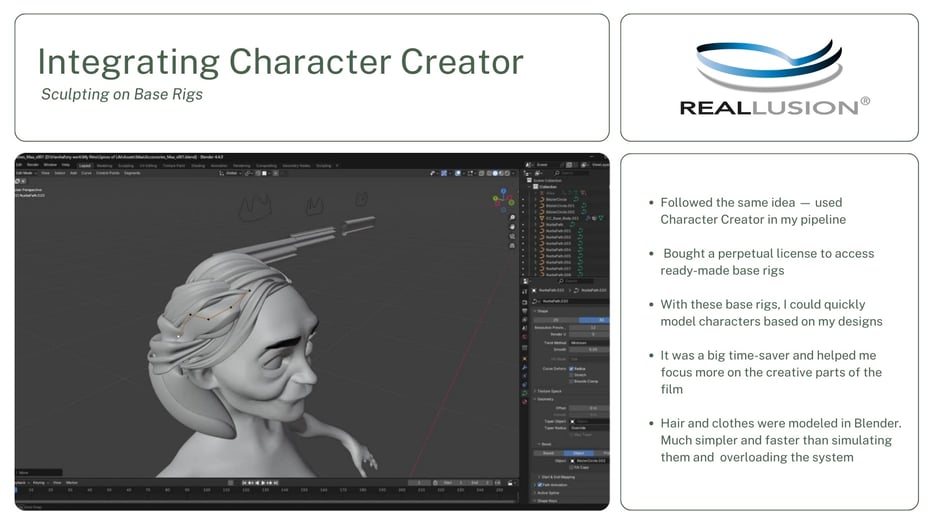Toggle viewport overlays icon in header
The width and height of the screenshot is (932, 524).
(458, 173)
